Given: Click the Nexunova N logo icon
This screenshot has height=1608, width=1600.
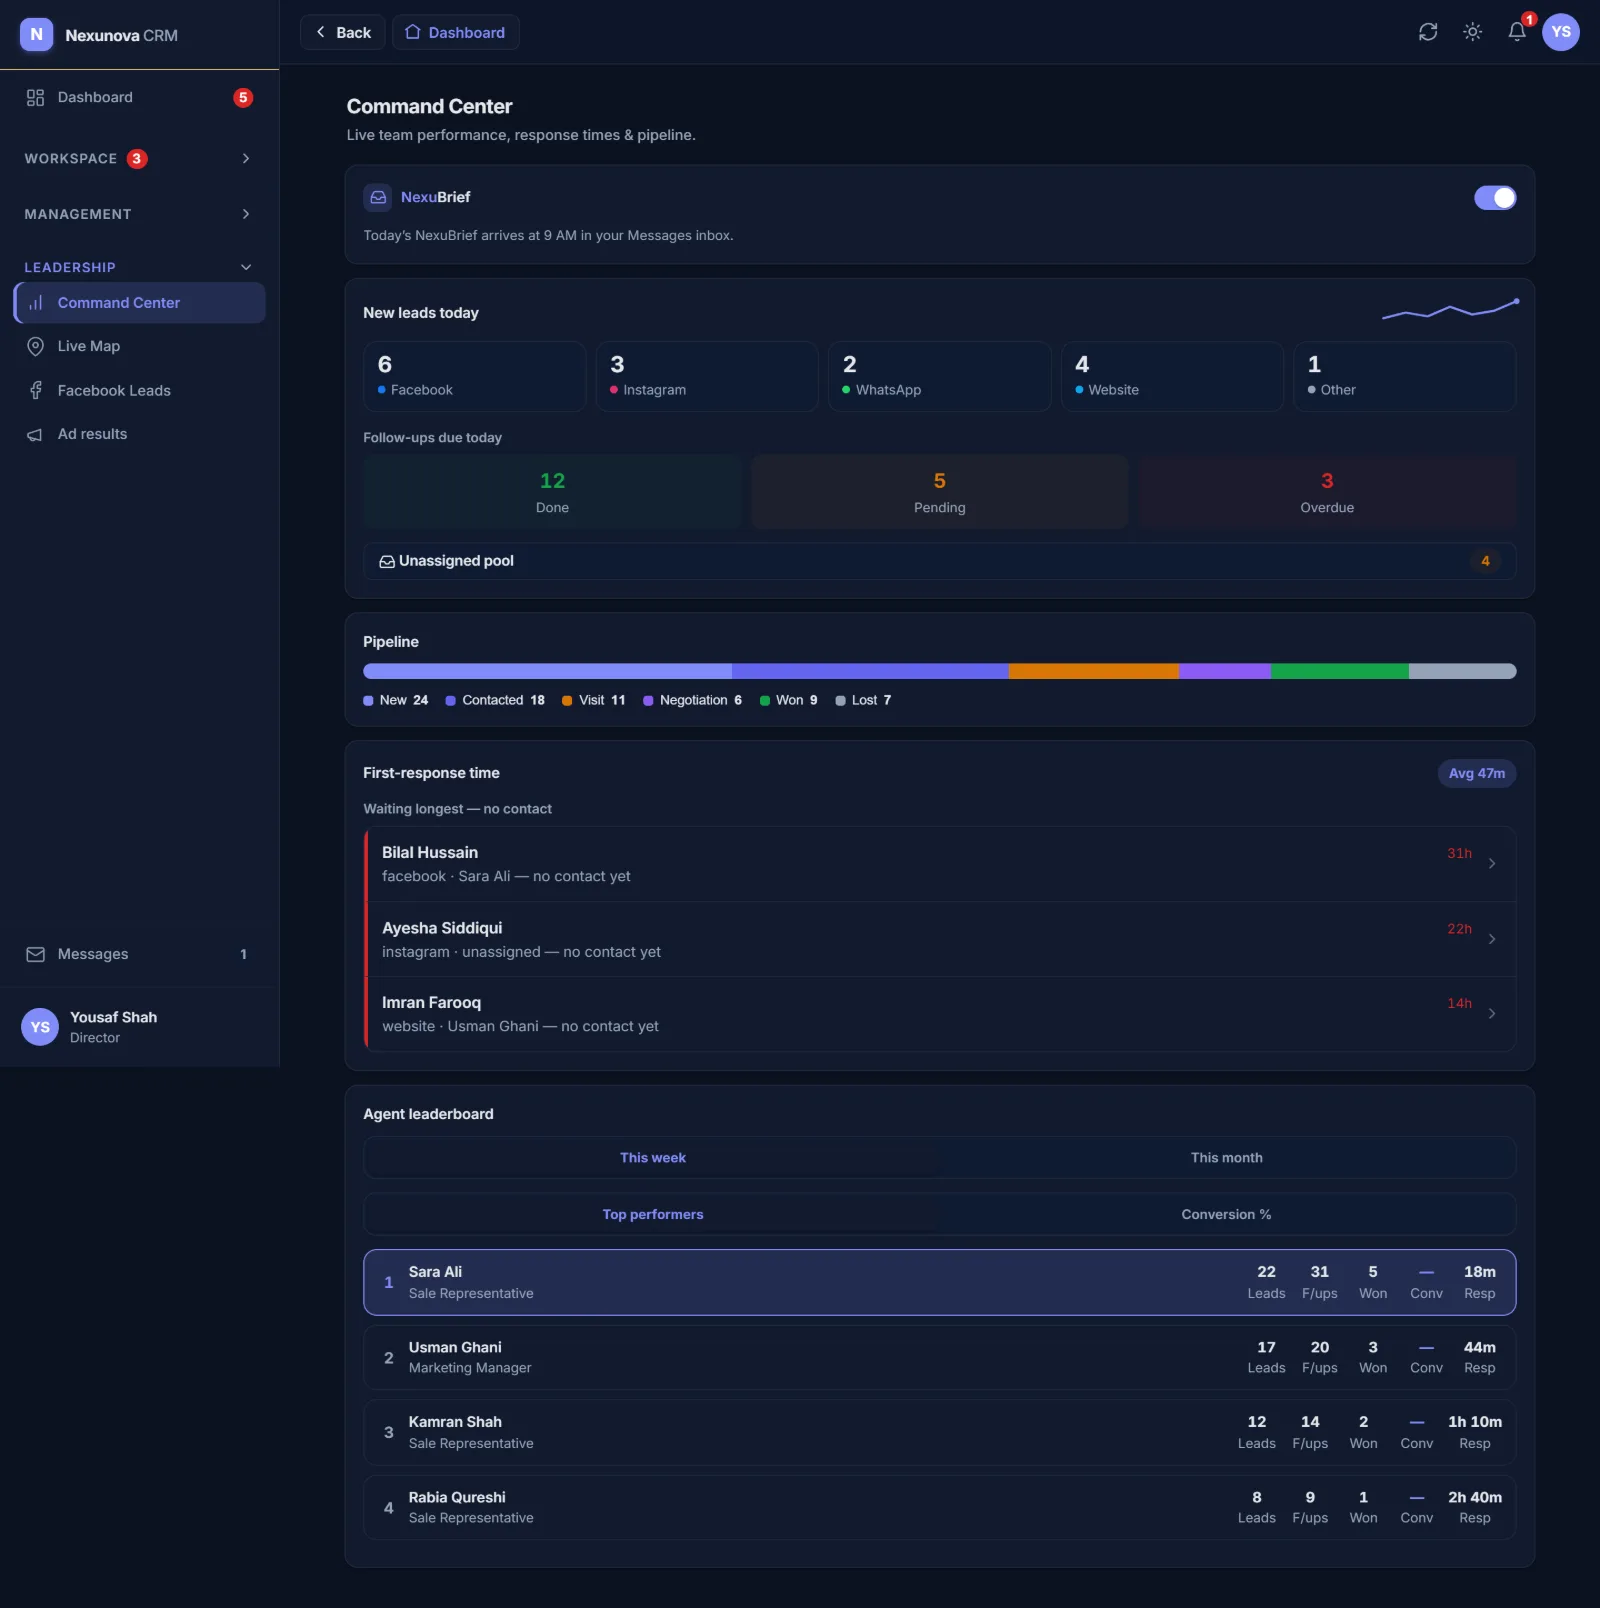Looking at the screenshot, I should coord(36,34).
